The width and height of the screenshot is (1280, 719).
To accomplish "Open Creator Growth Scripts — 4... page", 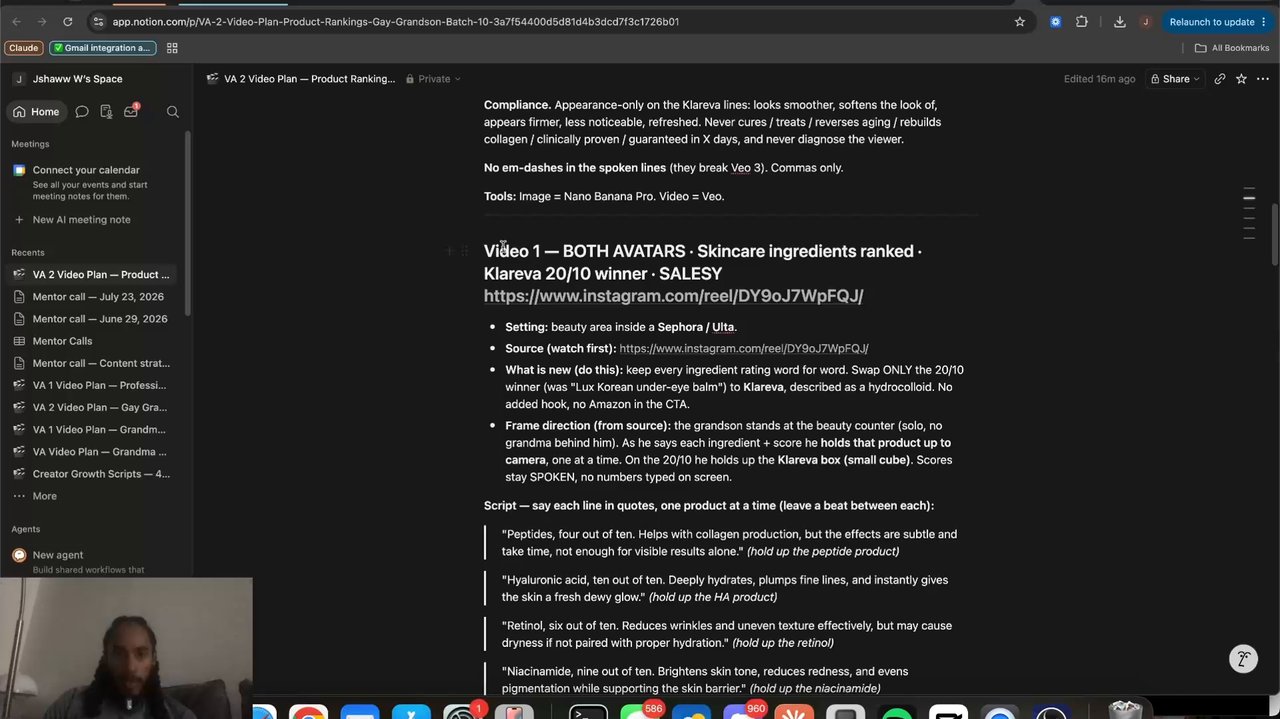I will pos(98,474).
